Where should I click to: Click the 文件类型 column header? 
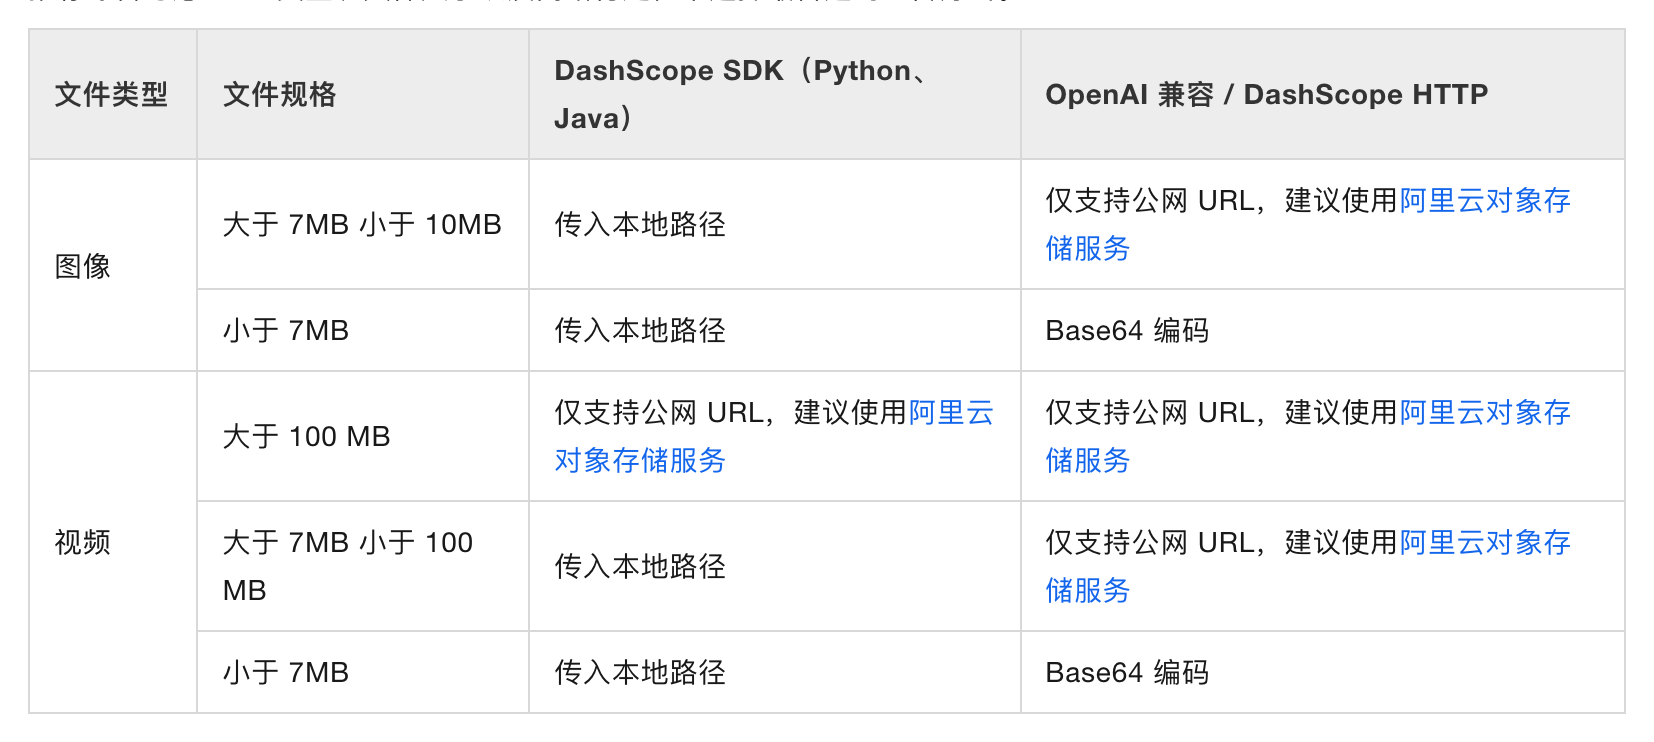(x=111, y=95)
